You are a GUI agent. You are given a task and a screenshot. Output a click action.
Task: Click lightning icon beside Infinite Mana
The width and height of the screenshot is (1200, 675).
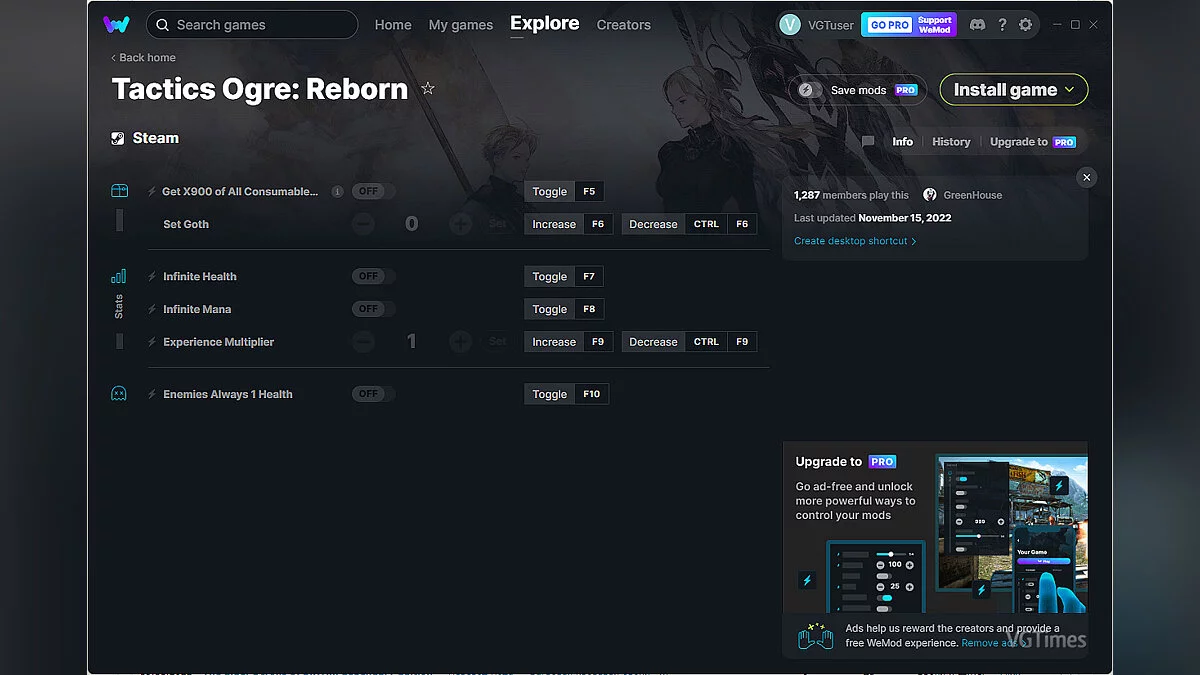(x=152, y=310)
